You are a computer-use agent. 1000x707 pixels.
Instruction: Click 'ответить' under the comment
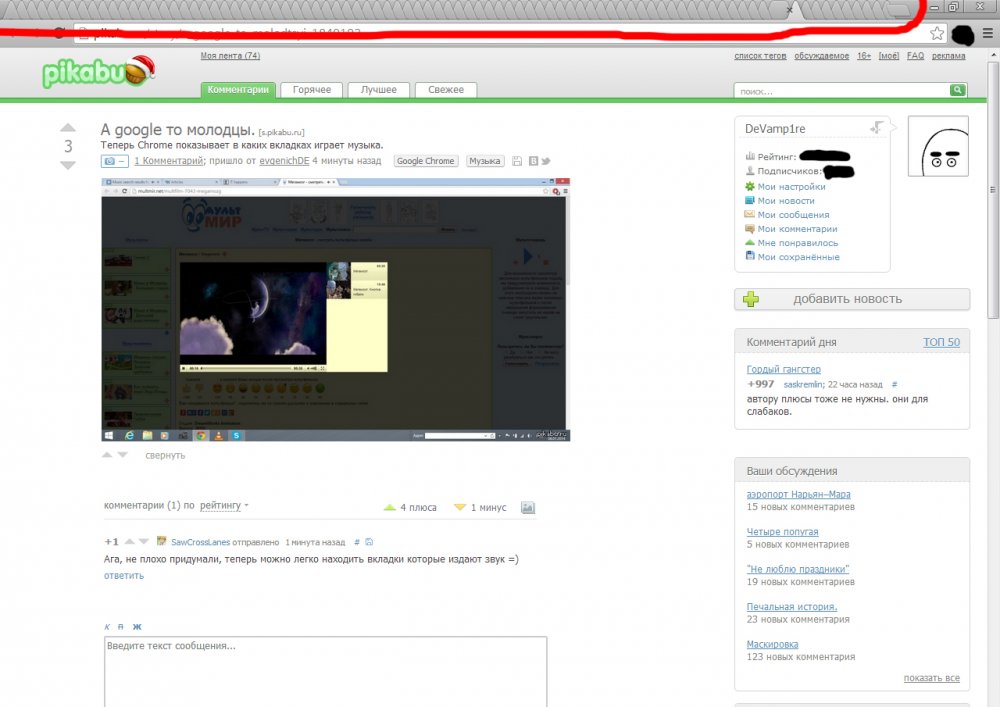pyautogui.click(x=124, y=575)
